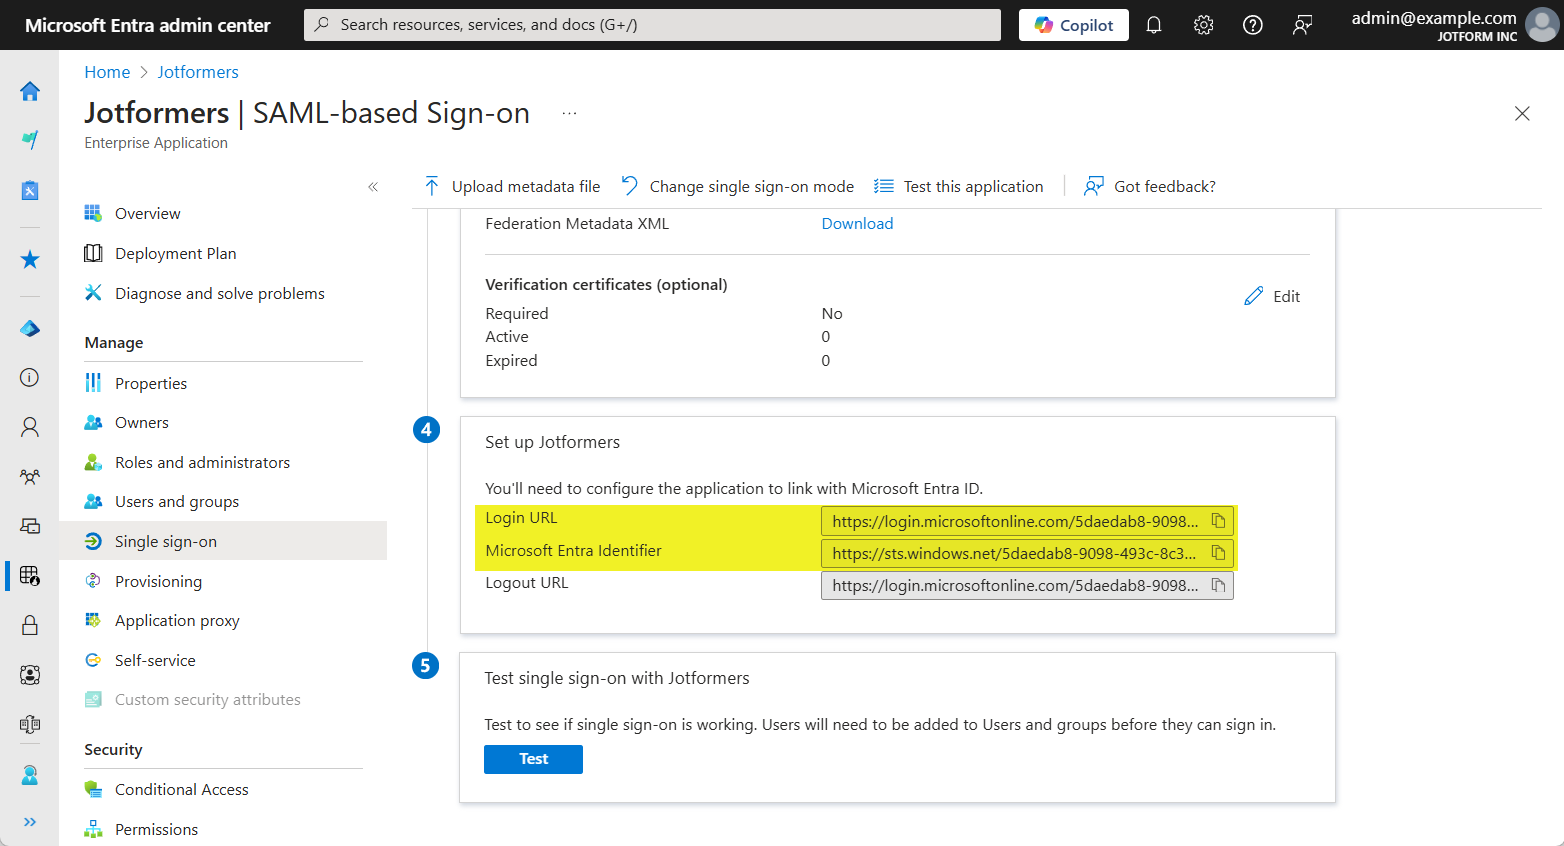Copy the Login URL to clipboard
This screenshot has width=1564, height=846.
(x=1218, y=521)
